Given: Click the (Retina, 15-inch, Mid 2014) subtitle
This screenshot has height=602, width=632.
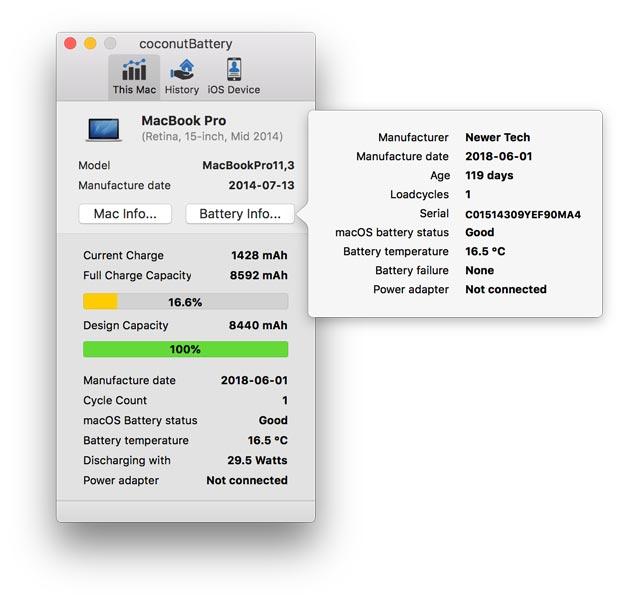Looking at the screenshot, I should [x=212, y=137].
